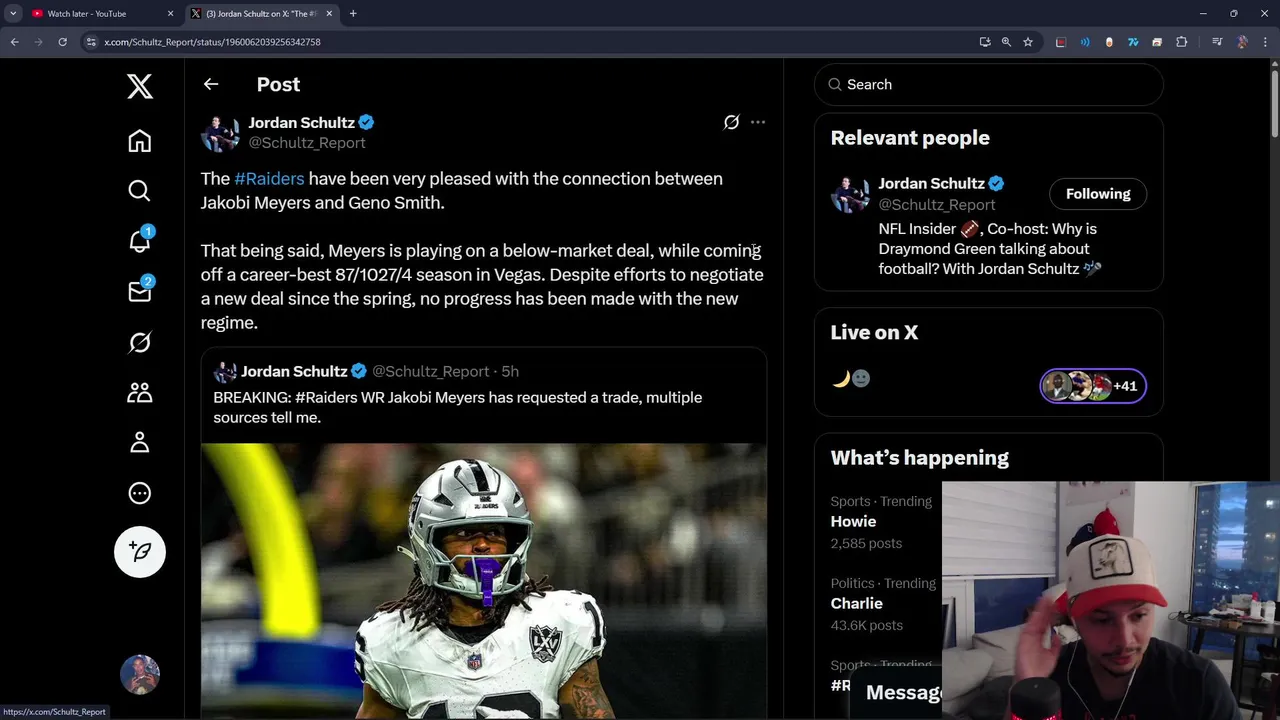Click the 7tv extension icon
1280x720 pixels.
click(1133, 42)
